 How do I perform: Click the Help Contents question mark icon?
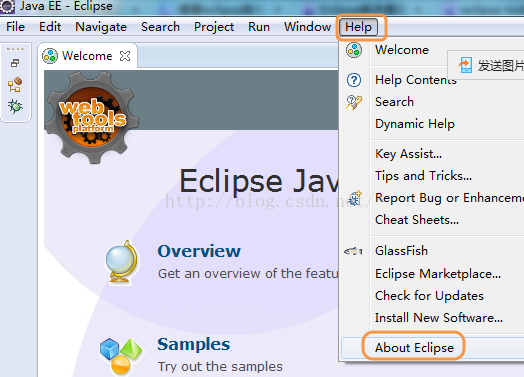point(354,80)
